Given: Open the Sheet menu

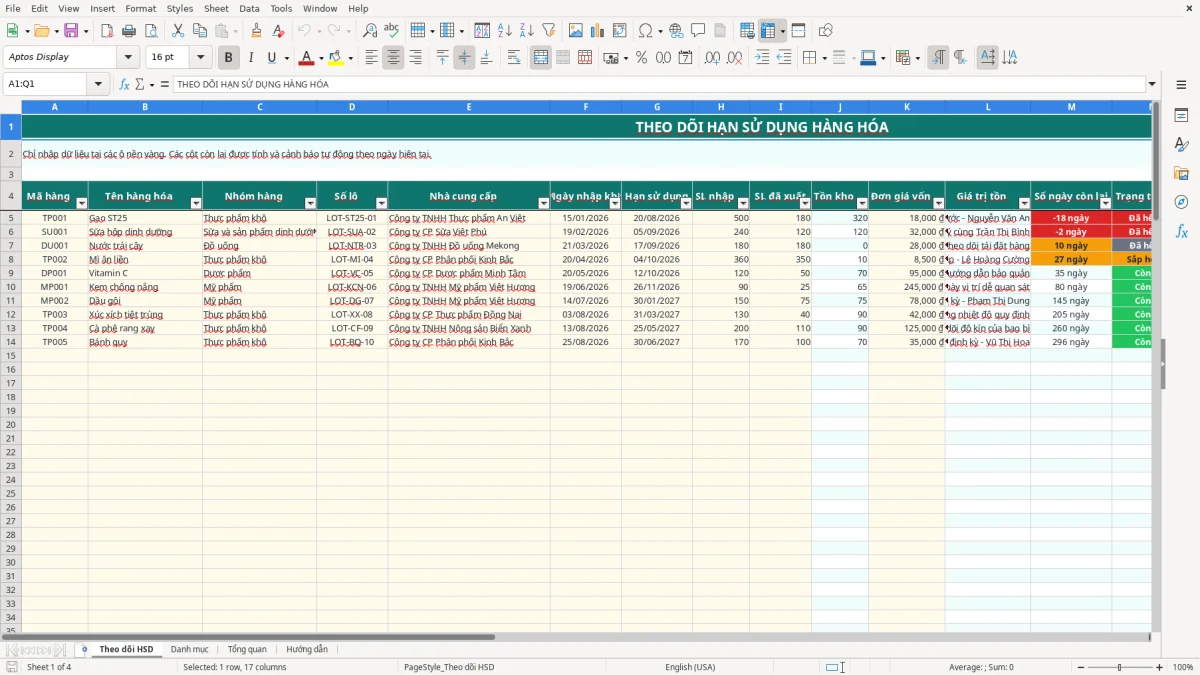Looking at the screenshot, I should coord(216,8).
